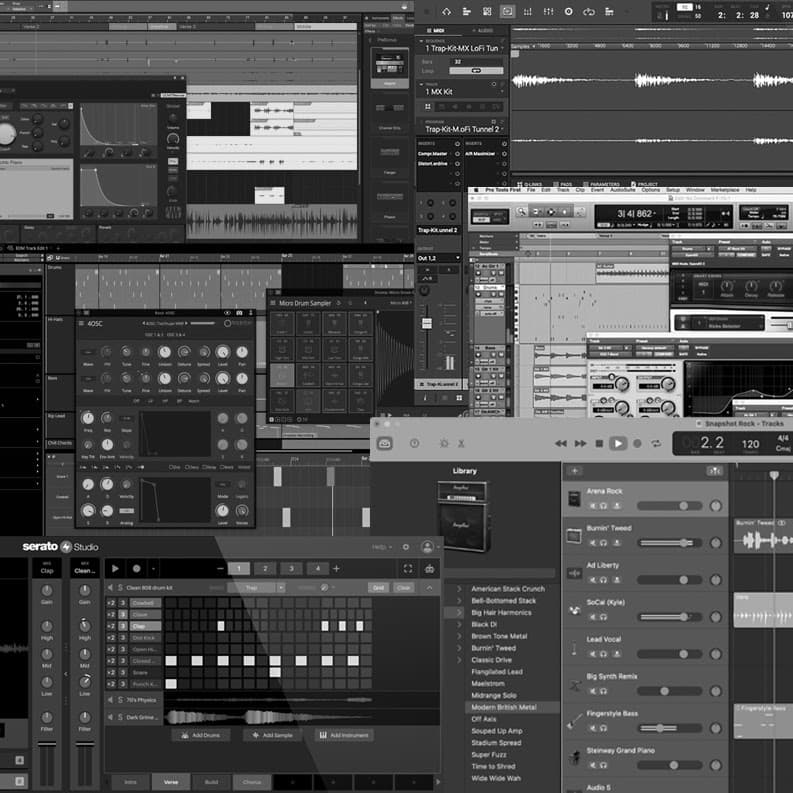Open the GarageBand Library button

[x=385, y=443]
